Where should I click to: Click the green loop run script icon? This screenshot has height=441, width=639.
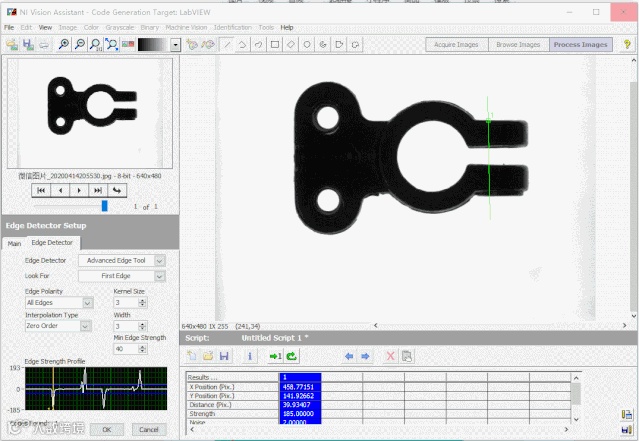click(292, 356)
